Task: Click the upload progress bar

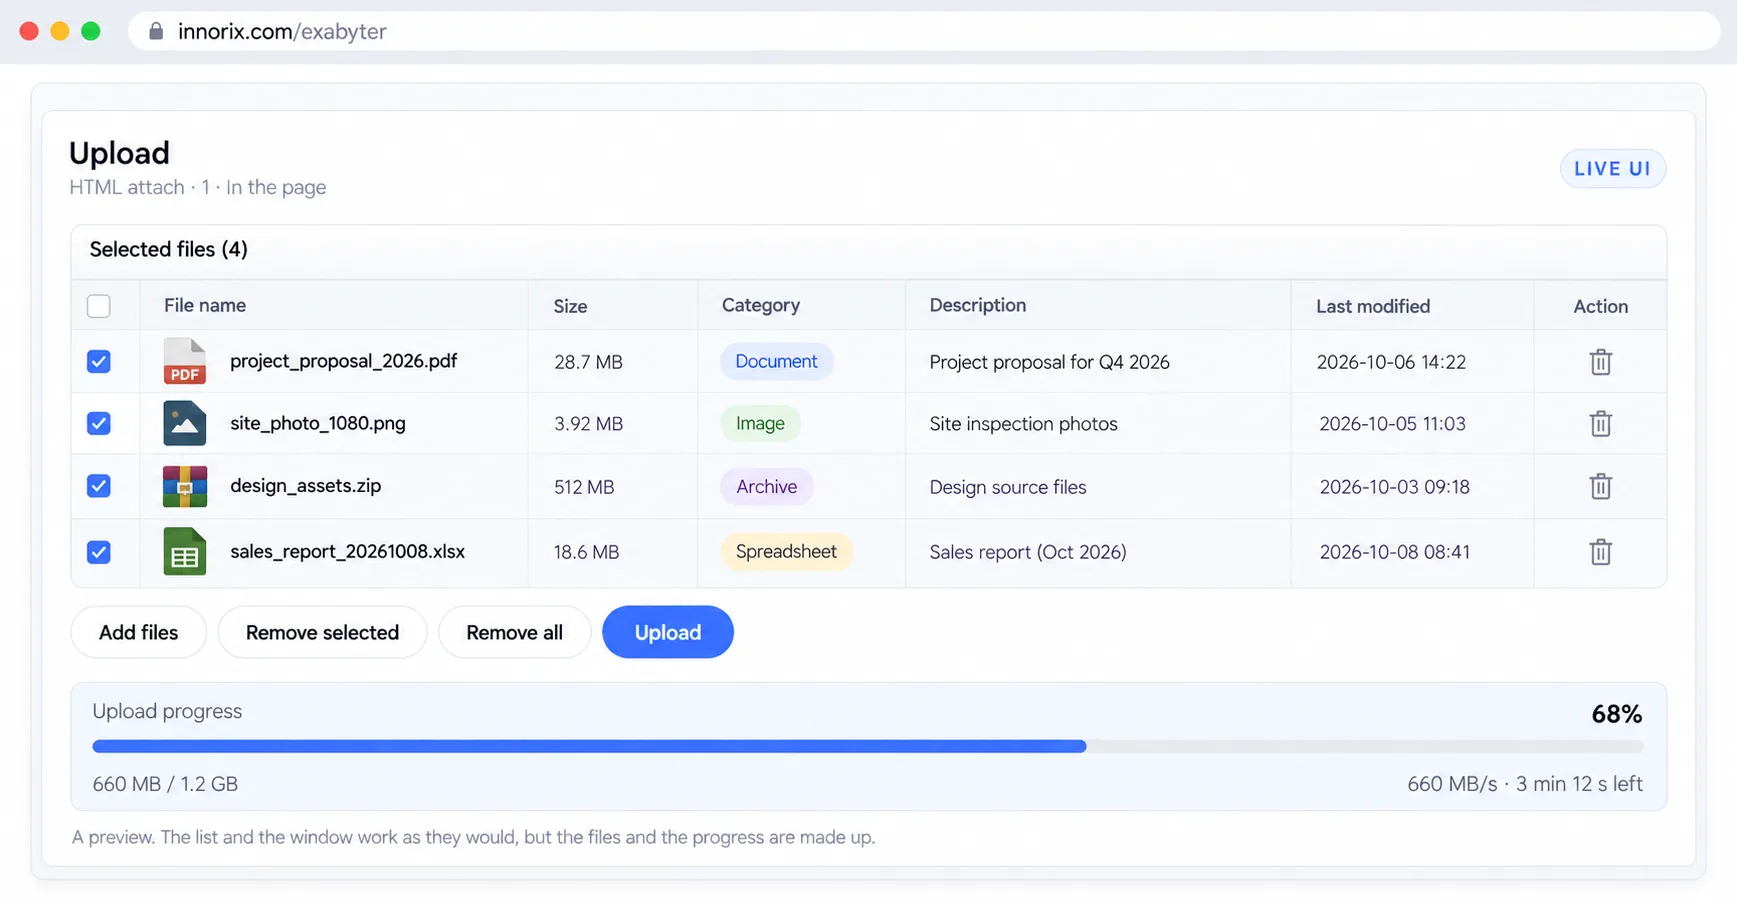Action: point(867,747)
